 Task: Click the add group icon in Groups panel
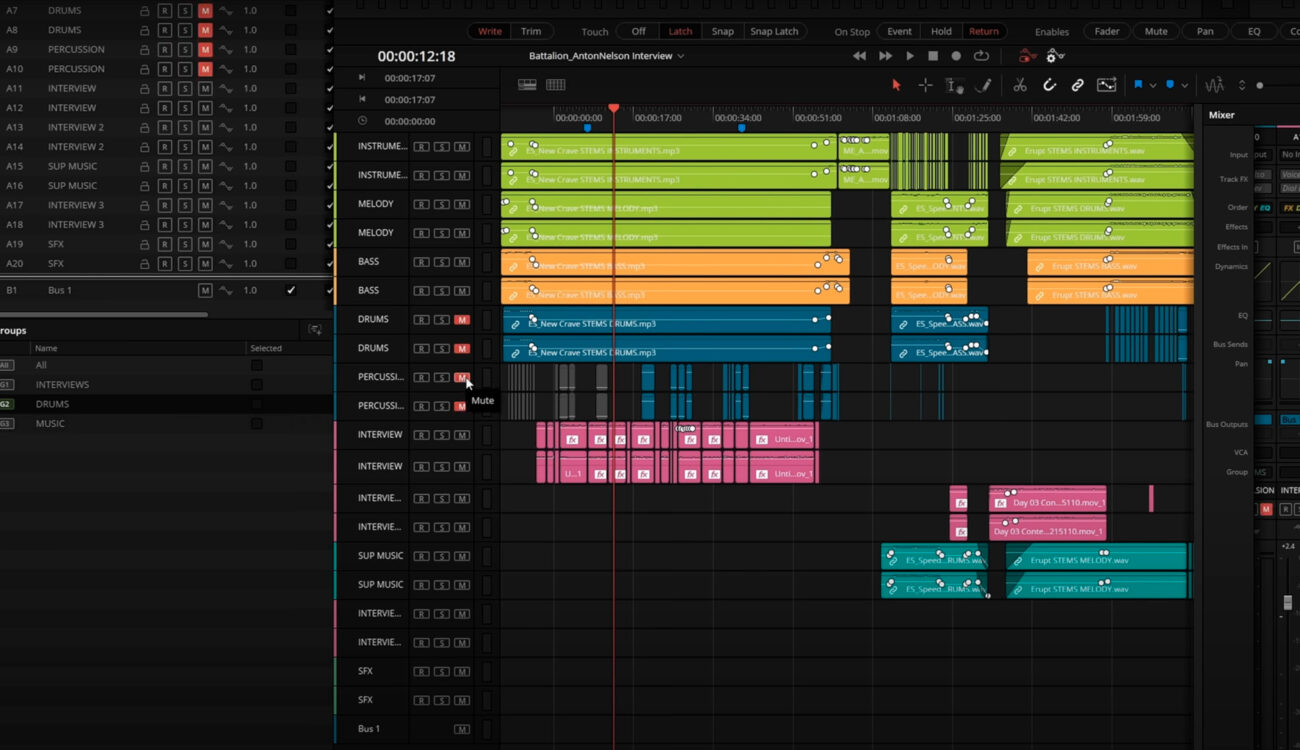(315, 330)
